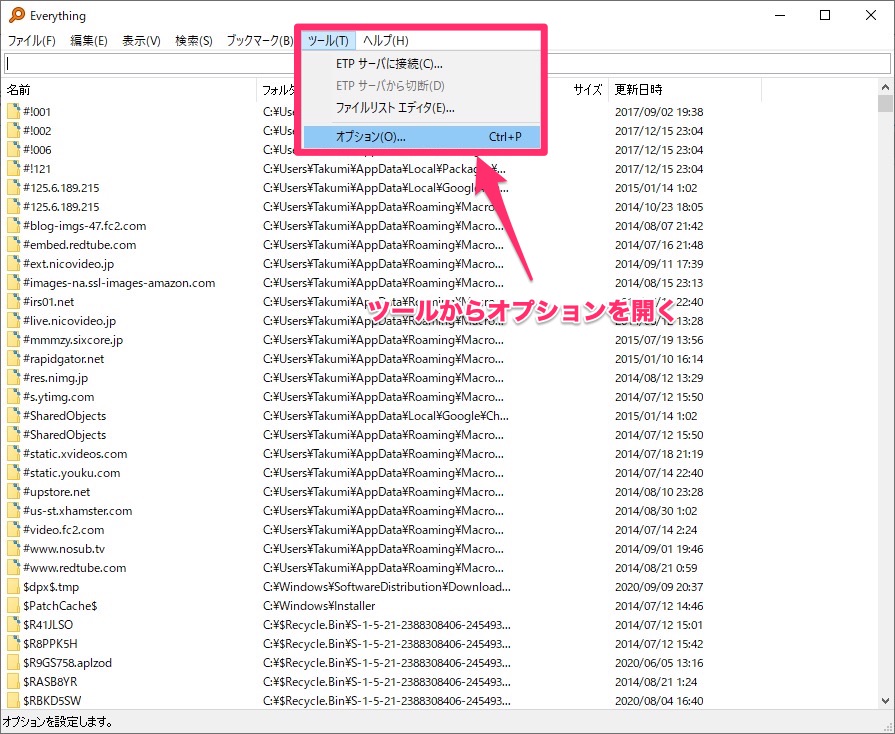Click folder icon beside $PatchCache$
Image resolution: width=895 pixels, height=734 pixels.
(x=13, y=606)
